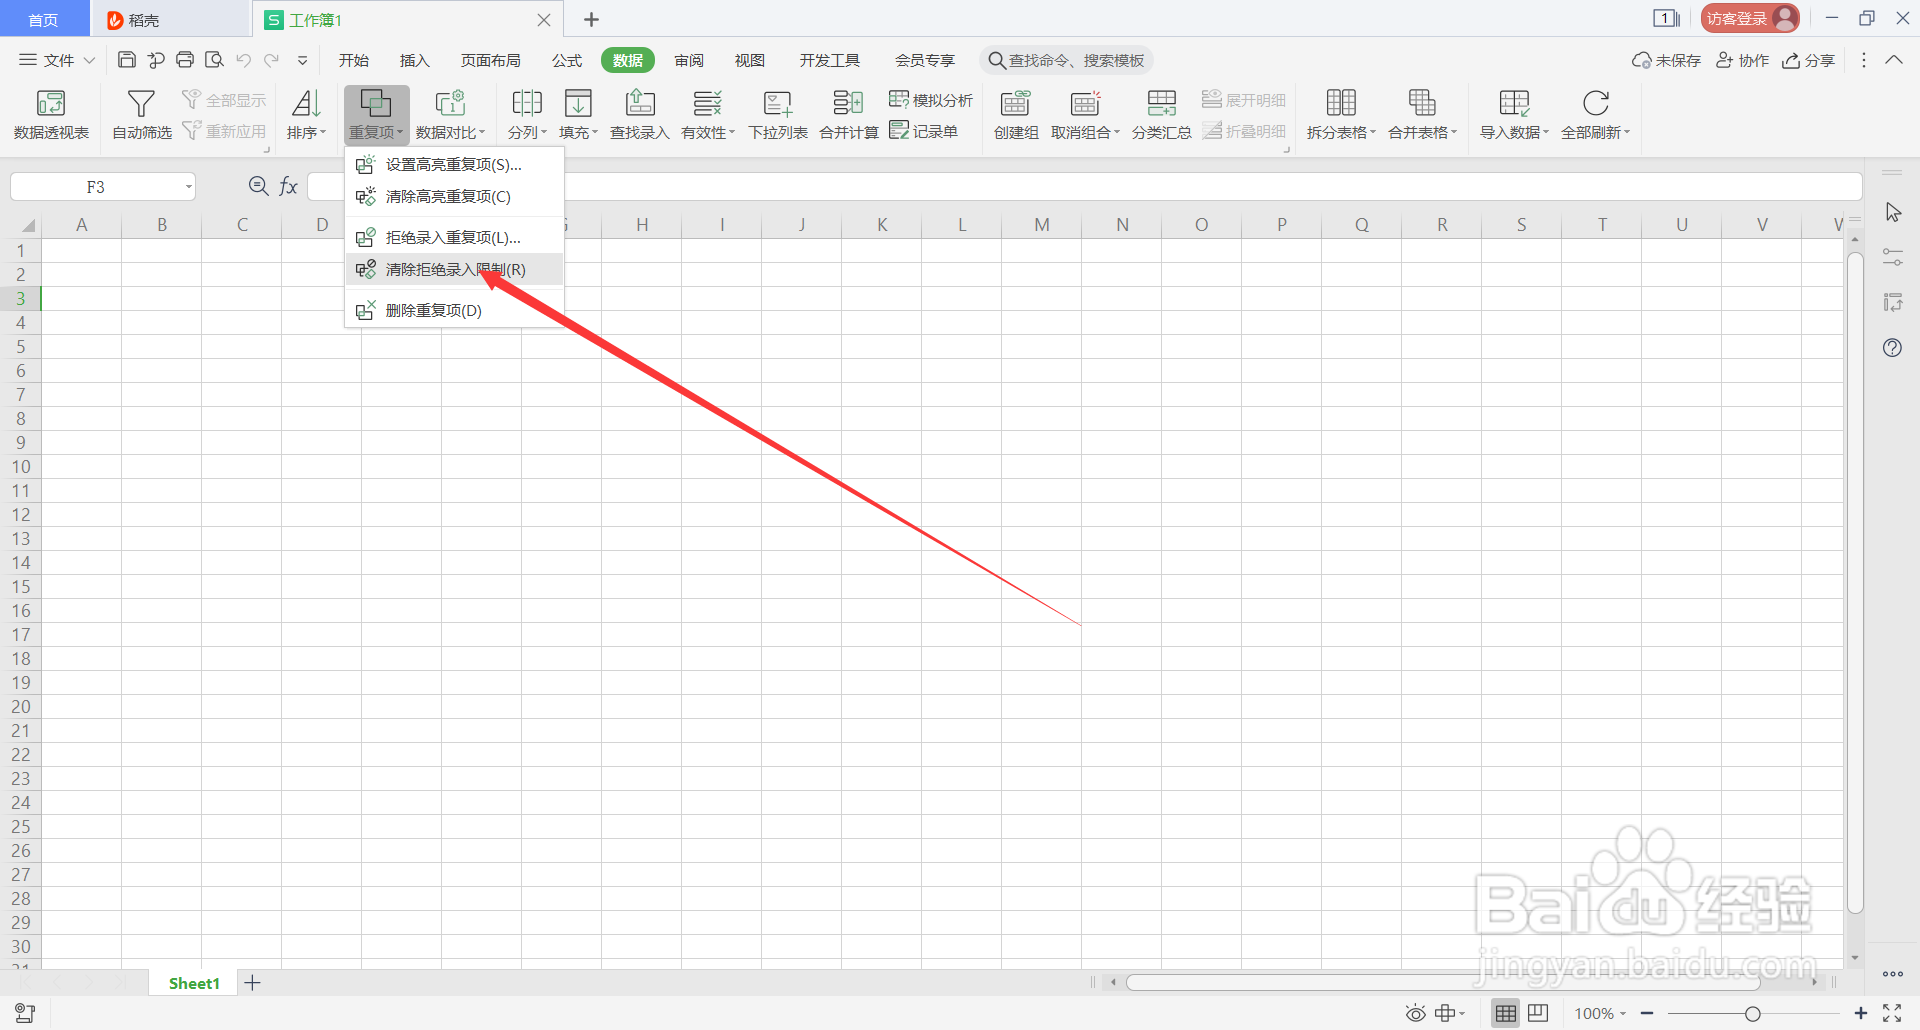Click the zoom in plus button
The width and height of the screenshot is (1920, 1030).
(1860, 1014)
